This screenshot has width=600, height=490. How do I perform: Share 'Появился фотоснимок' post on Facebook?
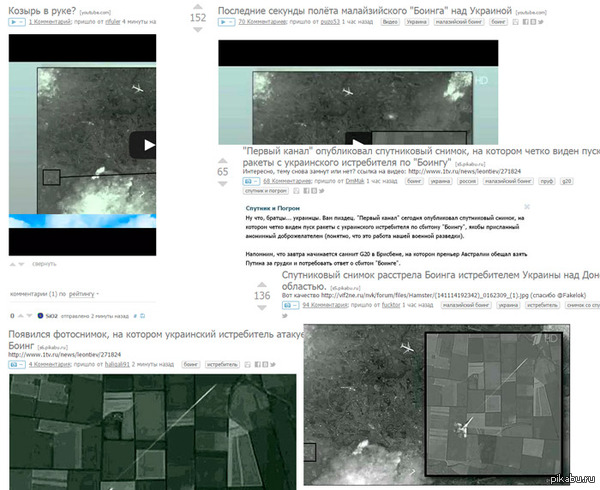258,365
